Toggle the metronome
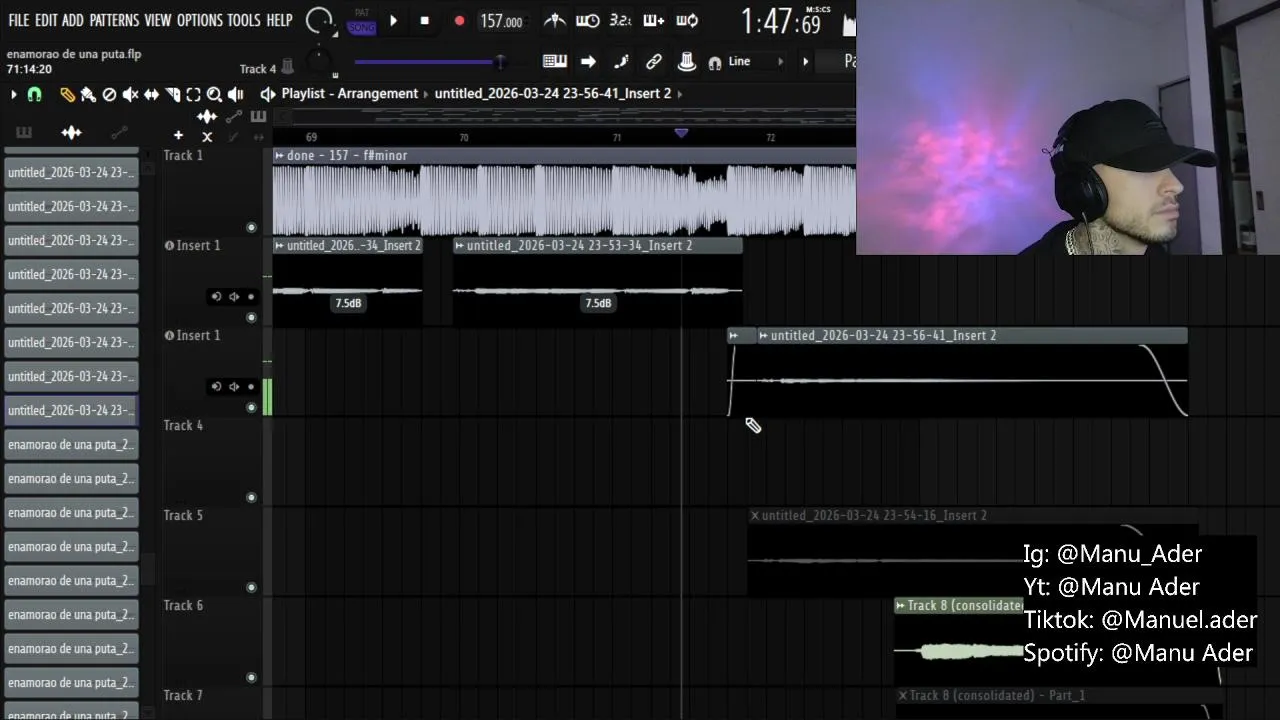 click(554, 21)
